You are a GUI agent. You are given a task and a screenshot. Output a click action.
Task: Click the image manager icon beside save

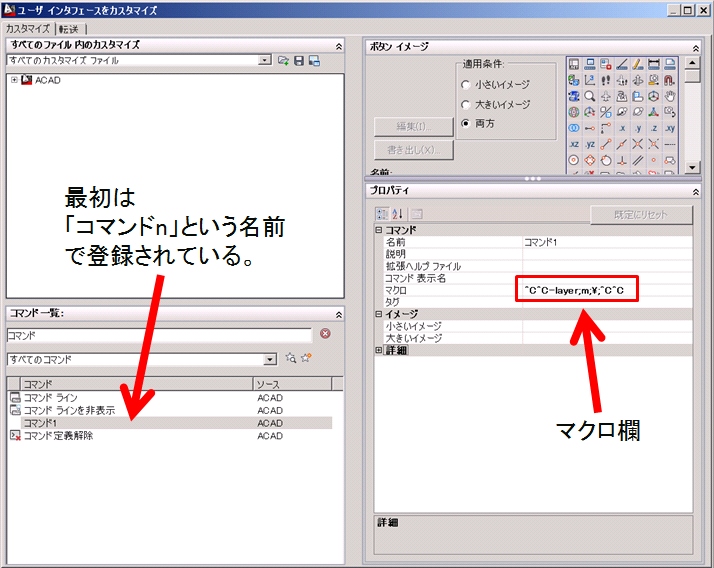tap(314, 61)
